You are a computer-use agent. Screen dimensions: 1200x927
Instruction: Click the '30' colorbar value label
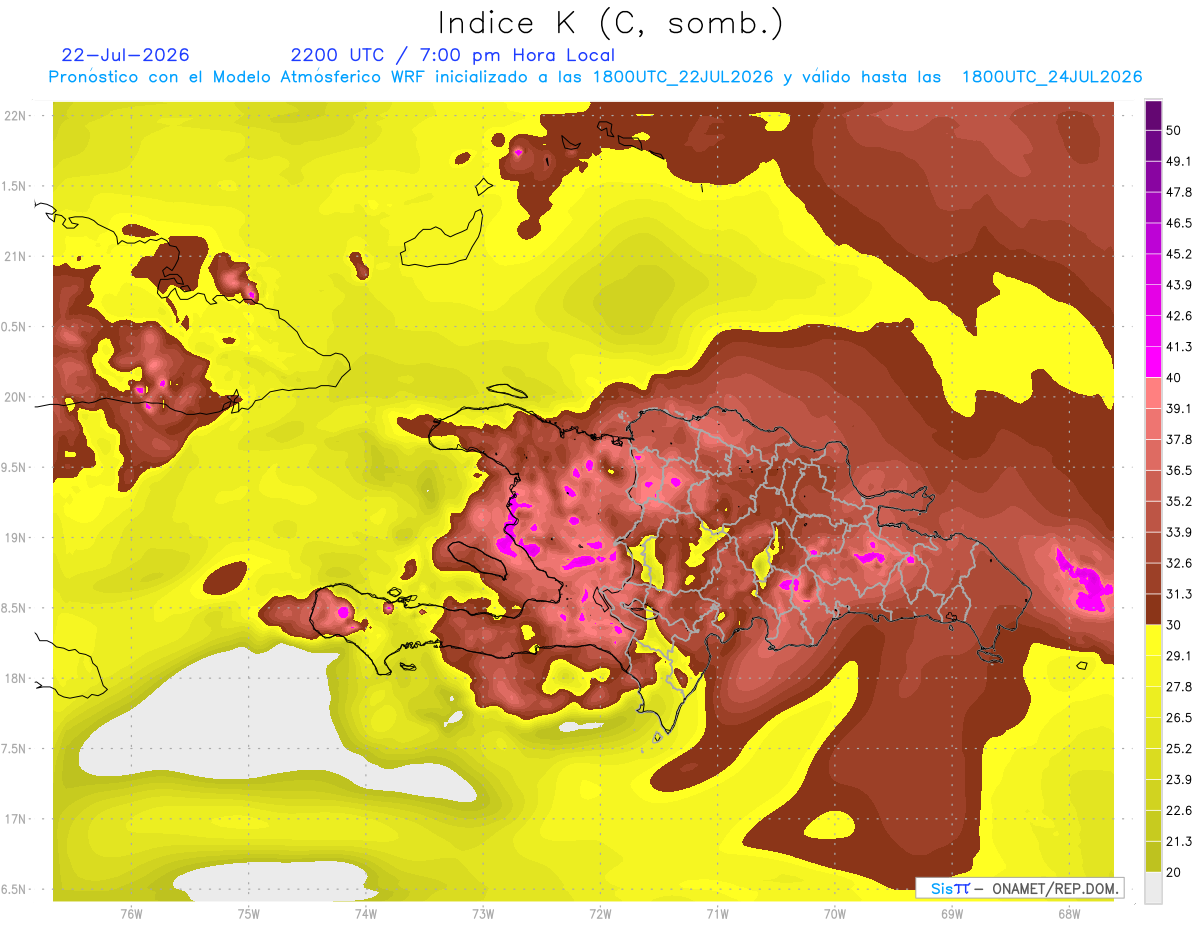pos(1175,624)
